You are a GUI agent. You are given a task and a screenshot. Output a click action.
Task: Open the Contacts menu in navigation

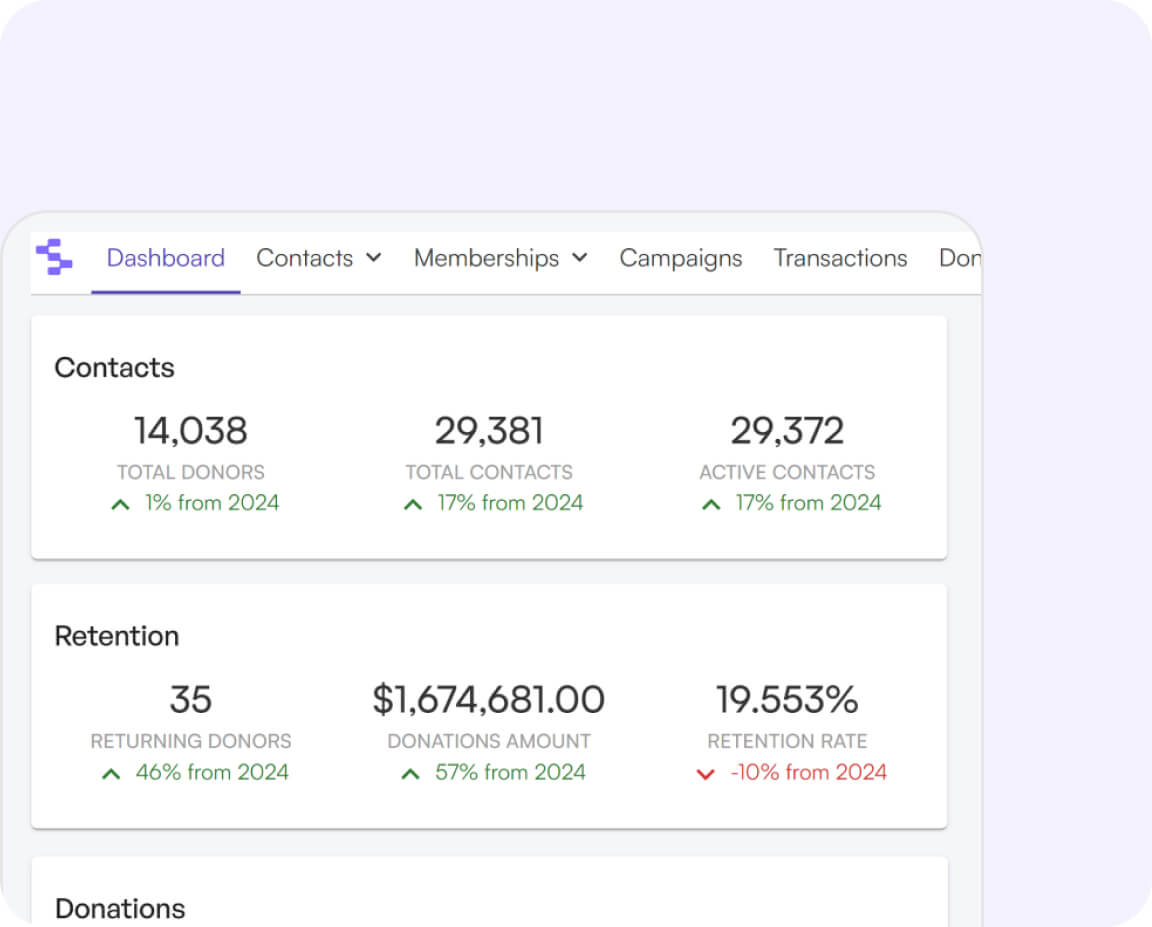click(x=304, y=258)
